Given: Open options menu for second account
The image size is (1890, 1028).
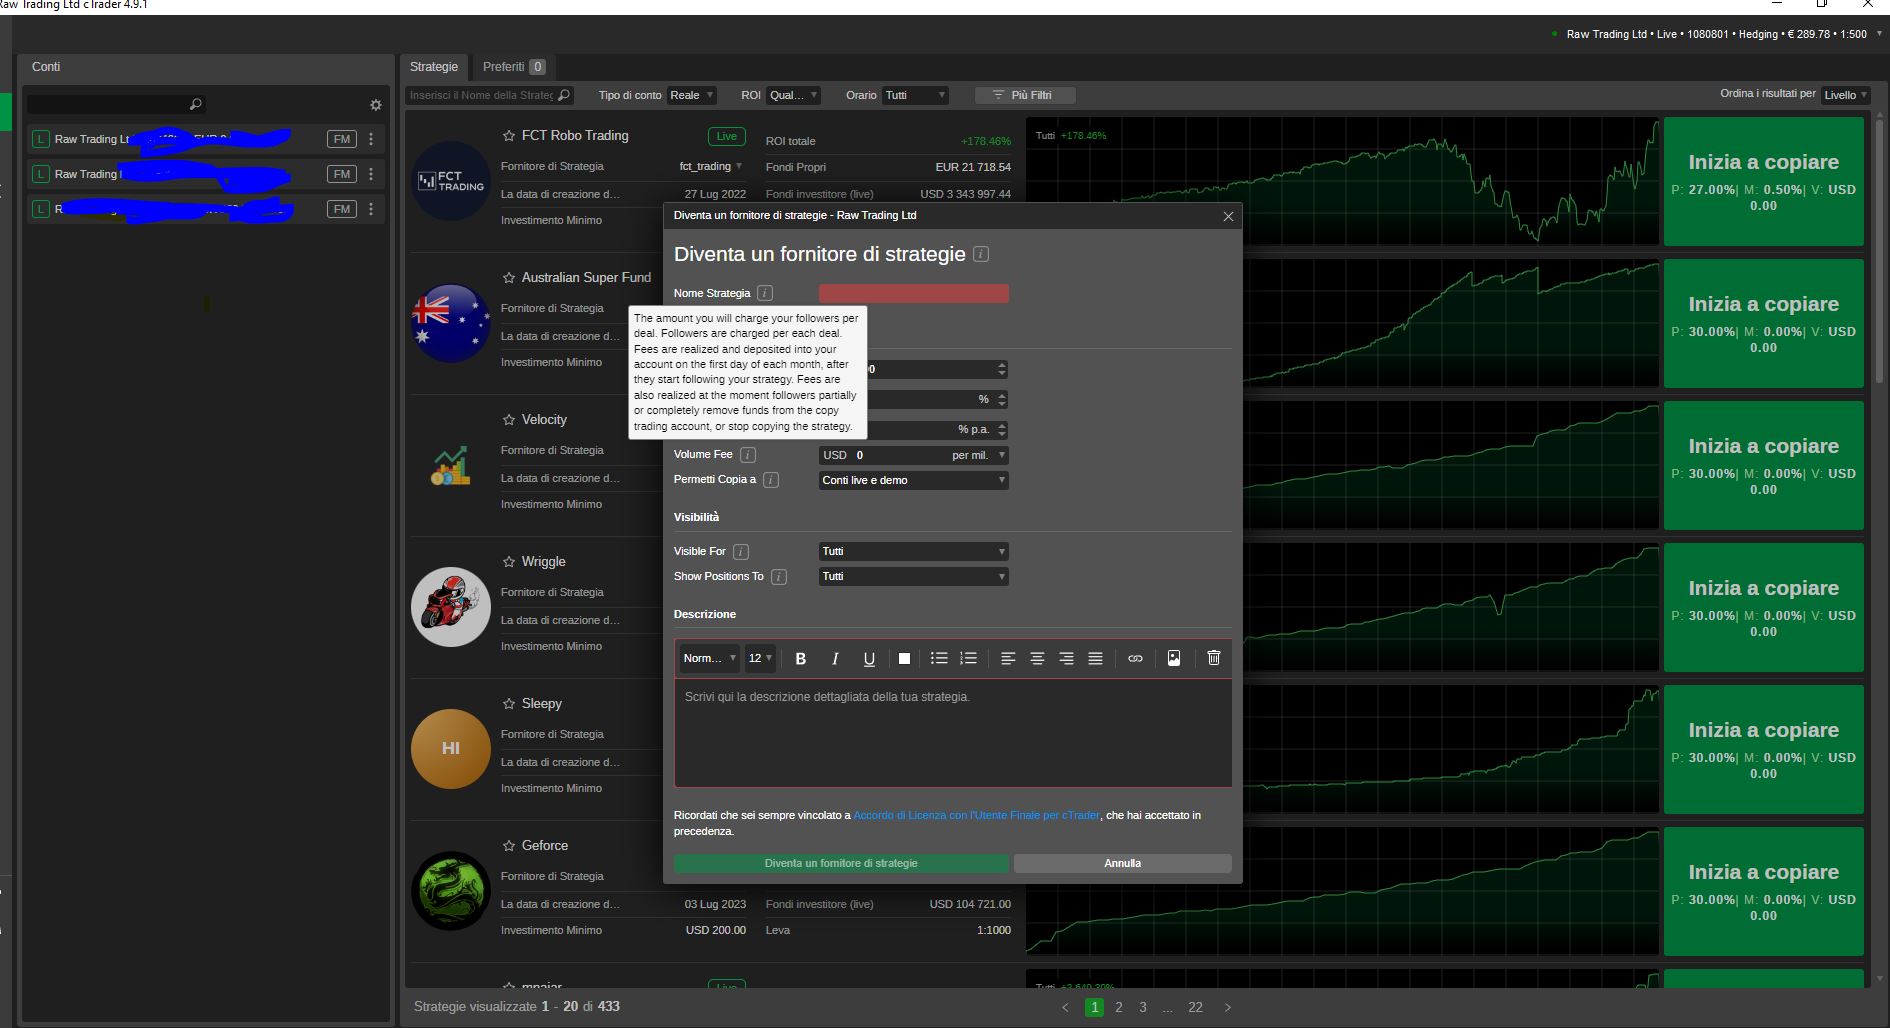Looking at the screenshot, I should click(371, 174).
